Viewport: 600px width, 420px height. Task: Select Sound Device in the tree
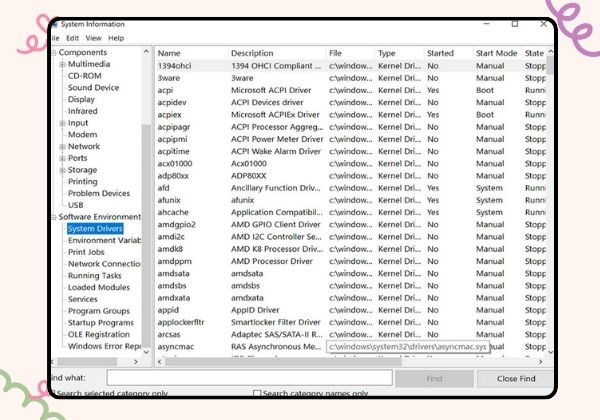[93, 88]
